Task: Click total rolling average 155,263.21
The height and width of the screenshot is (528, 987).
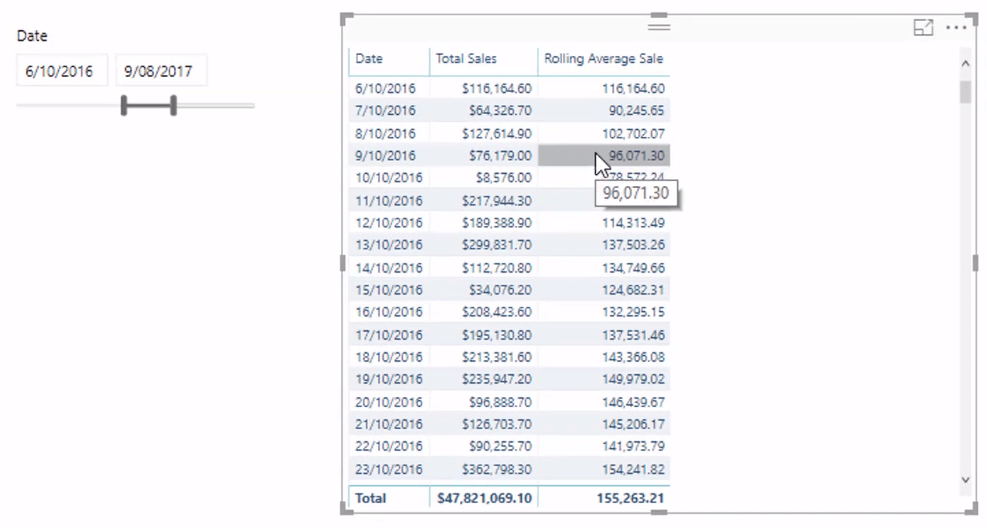Action: (630, 498)
